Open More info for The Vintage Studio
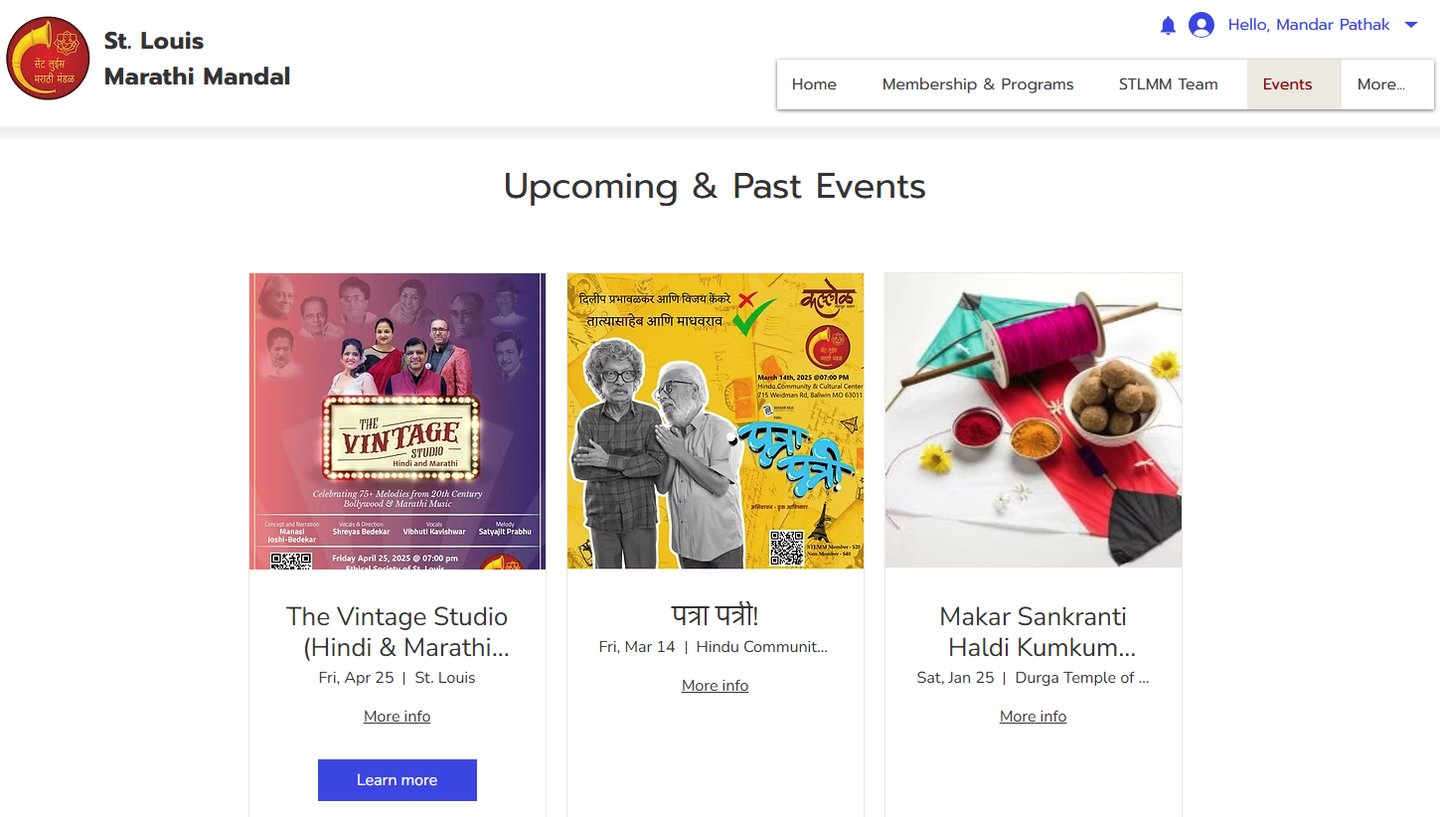This screenshot has height=817, width=1440. [397, 716]
